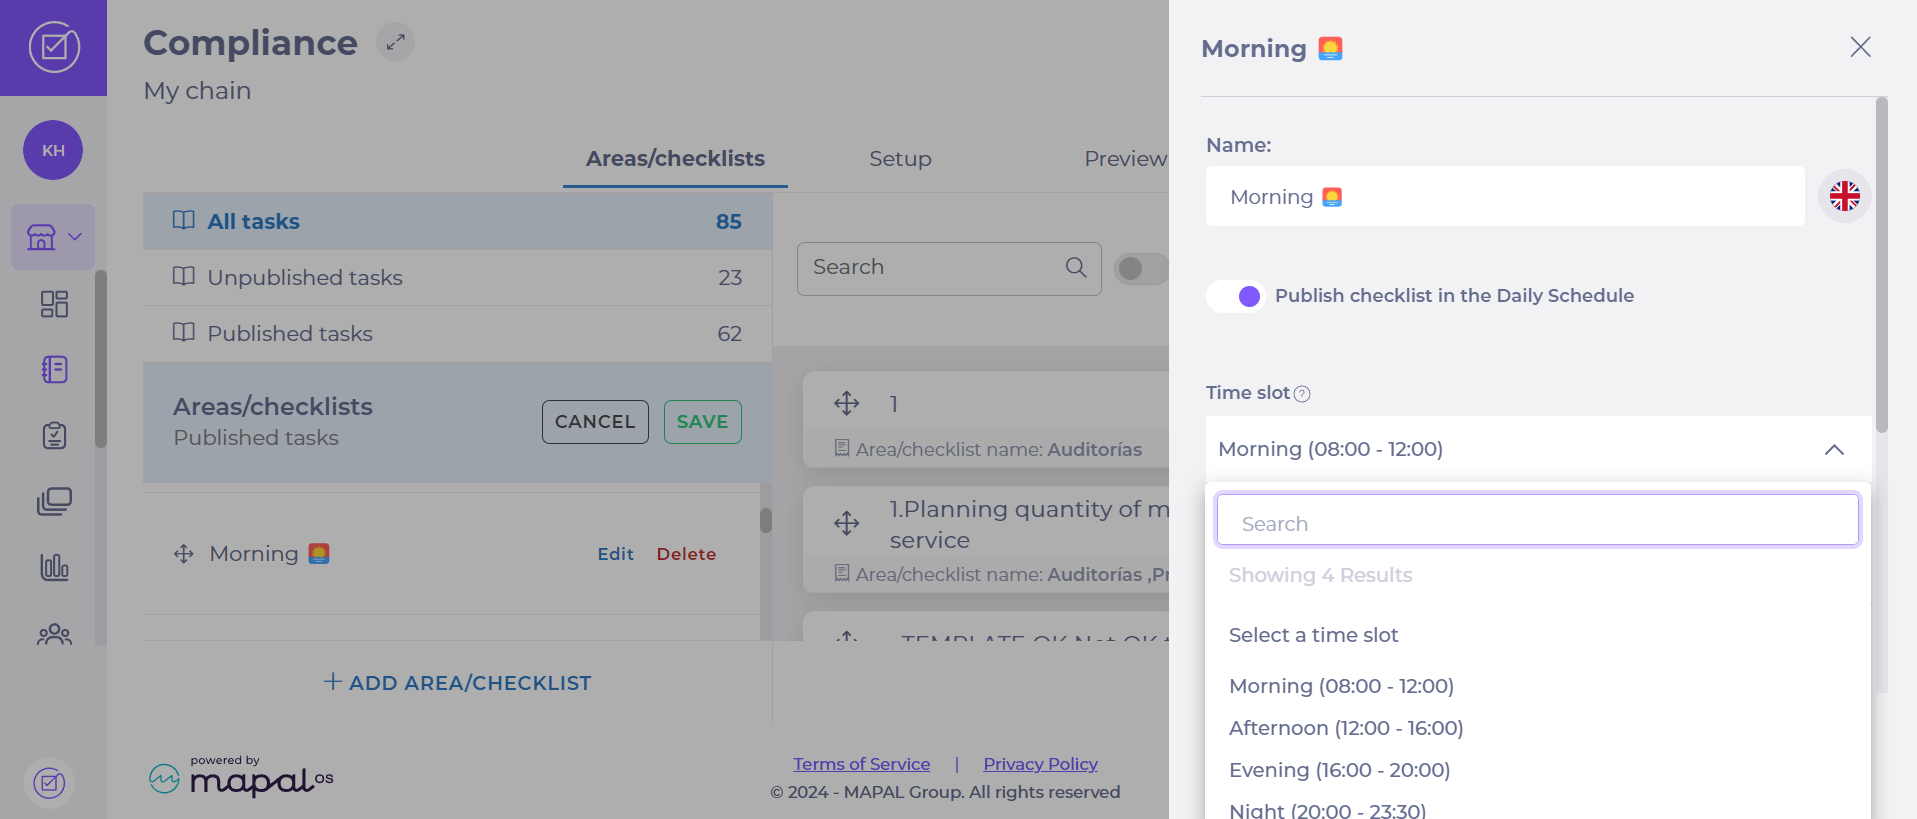1917x819 pixels.
Task: Open the bar chart reports sidebar icon
Action: coord(54,568)
